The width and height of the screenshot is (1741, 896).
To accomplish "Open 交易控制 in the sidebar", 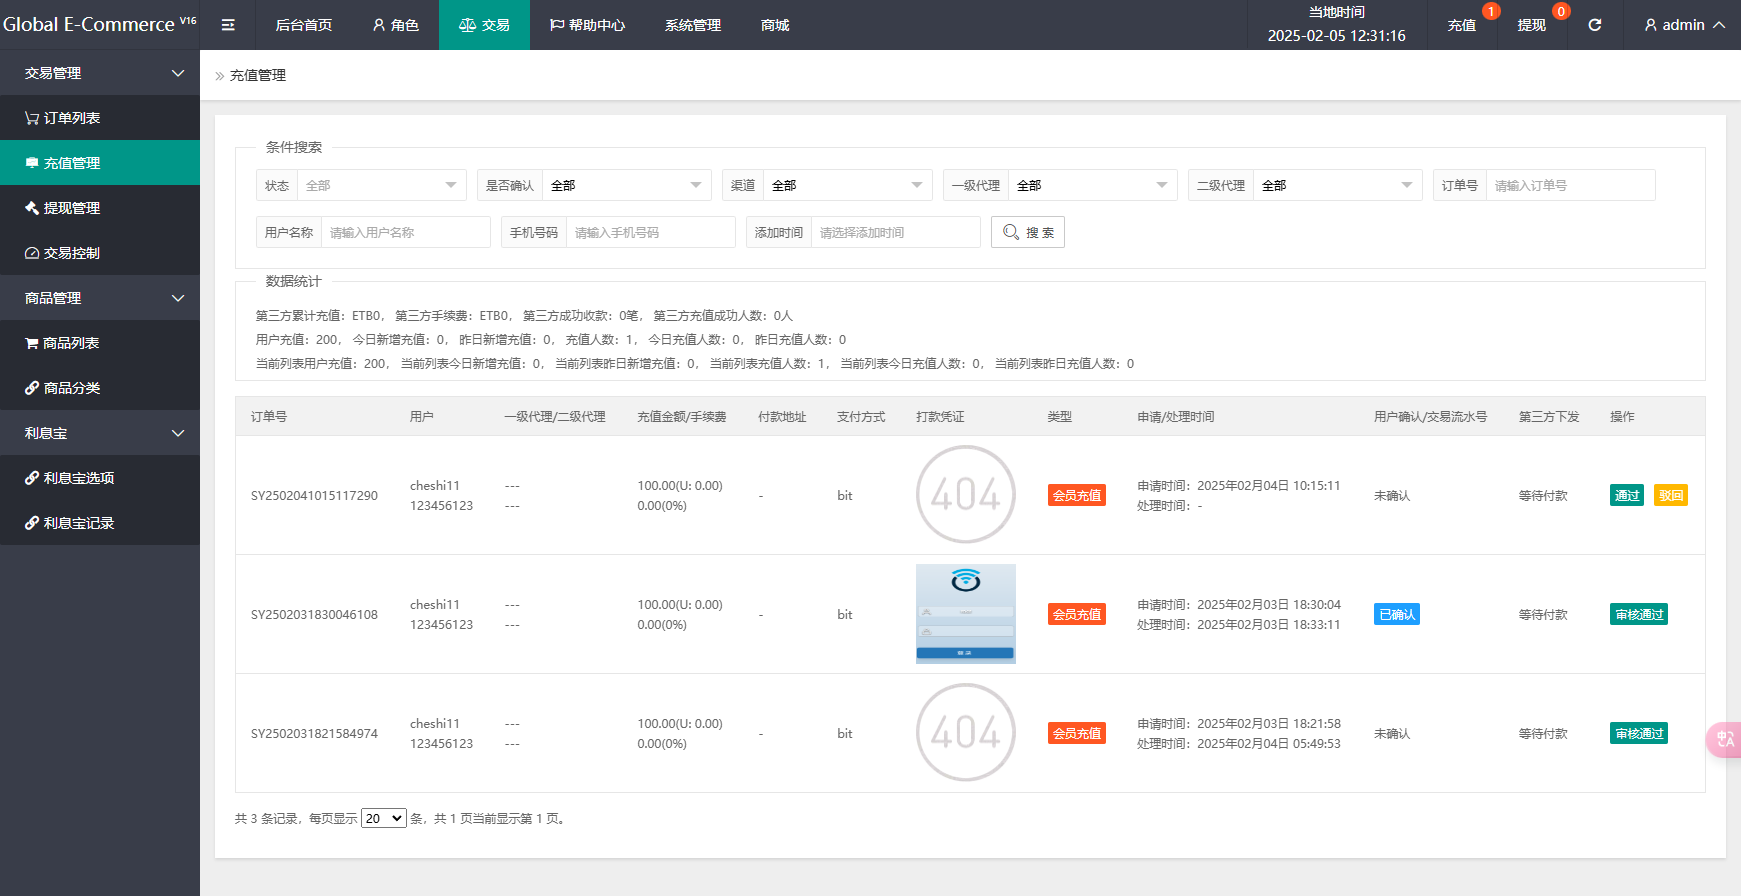I will (71, 253).
